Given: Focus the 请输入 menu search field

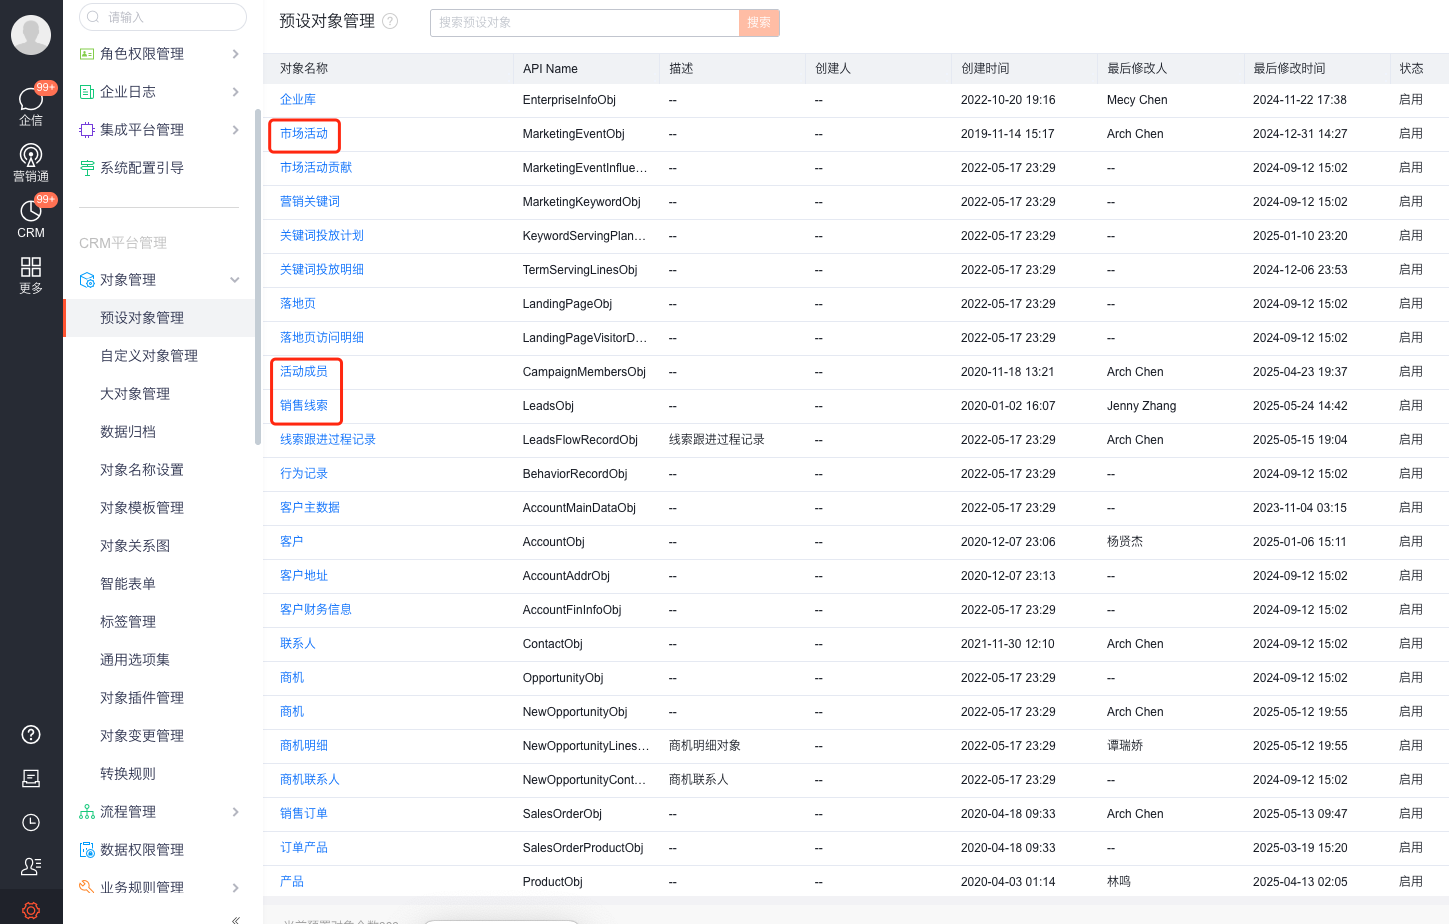Looking at the screenshot, I should 163,17.
